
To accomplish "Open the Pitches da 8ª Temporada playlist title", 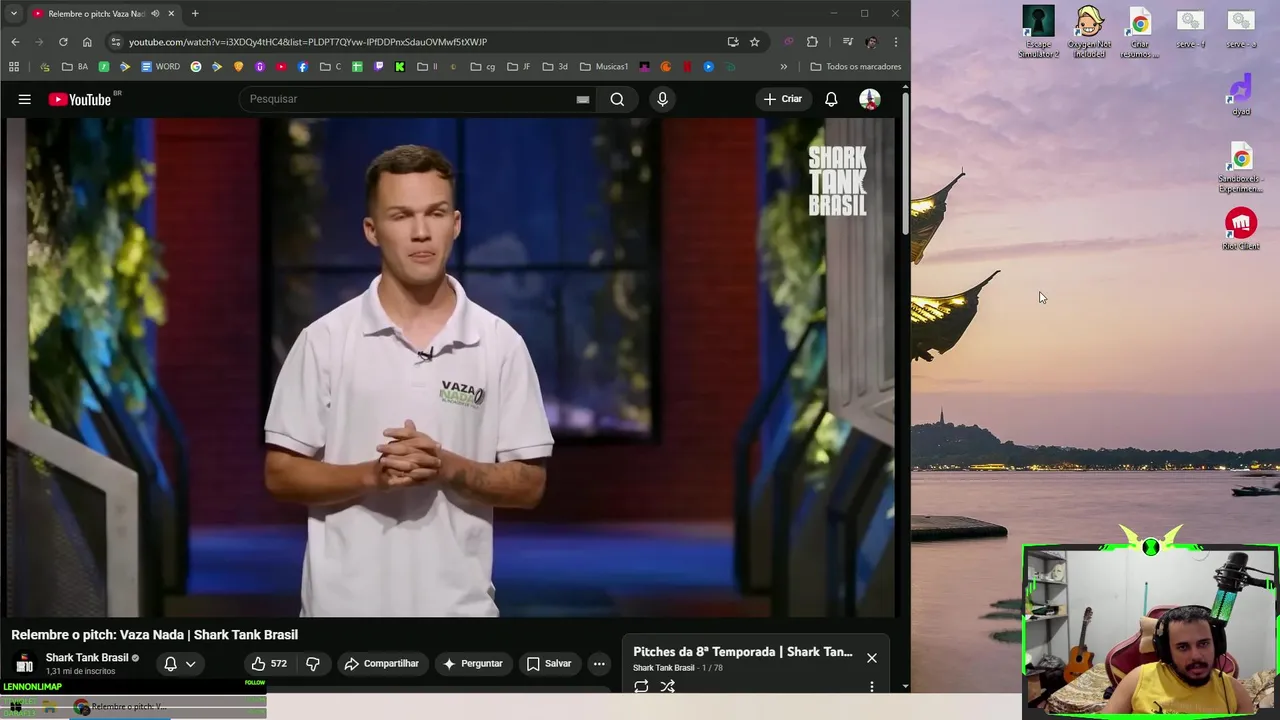I will click(743, 652).
